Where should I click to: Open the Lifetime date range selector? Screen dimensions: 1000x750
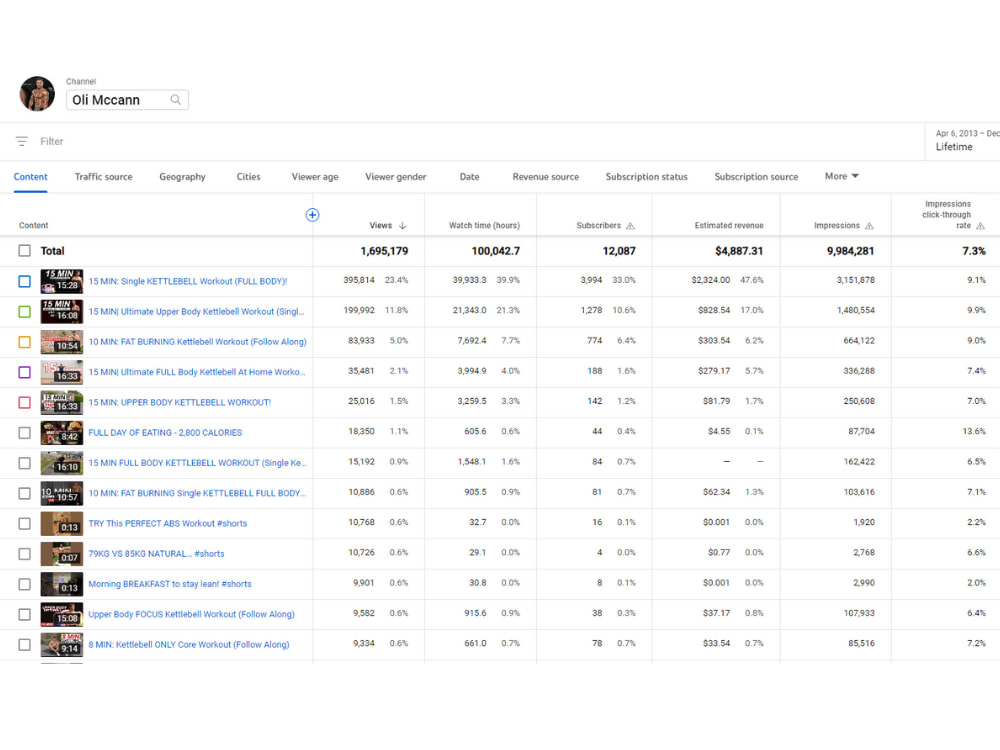click(x=963, y=140)
